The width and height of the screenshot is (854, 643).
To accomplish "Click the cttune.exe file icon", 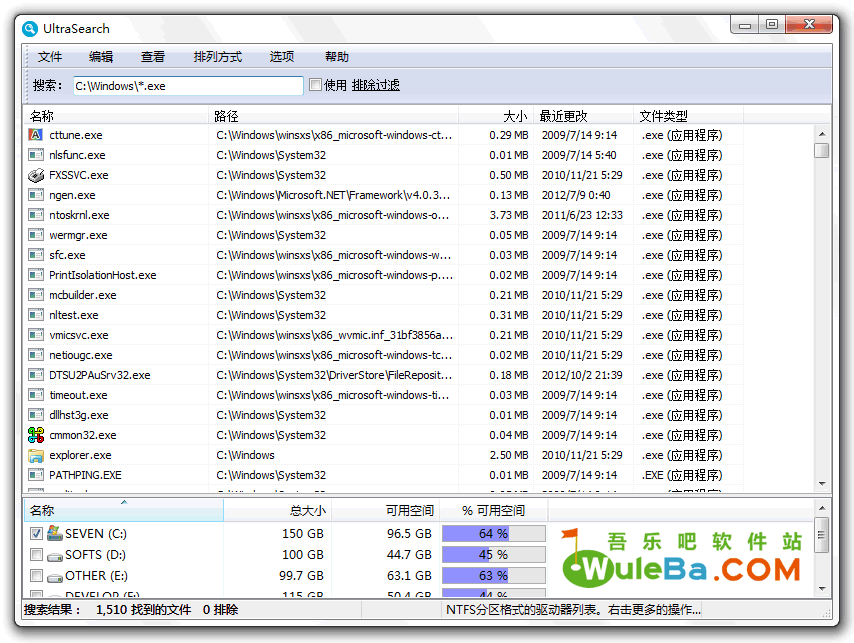I will pos(36,134).
